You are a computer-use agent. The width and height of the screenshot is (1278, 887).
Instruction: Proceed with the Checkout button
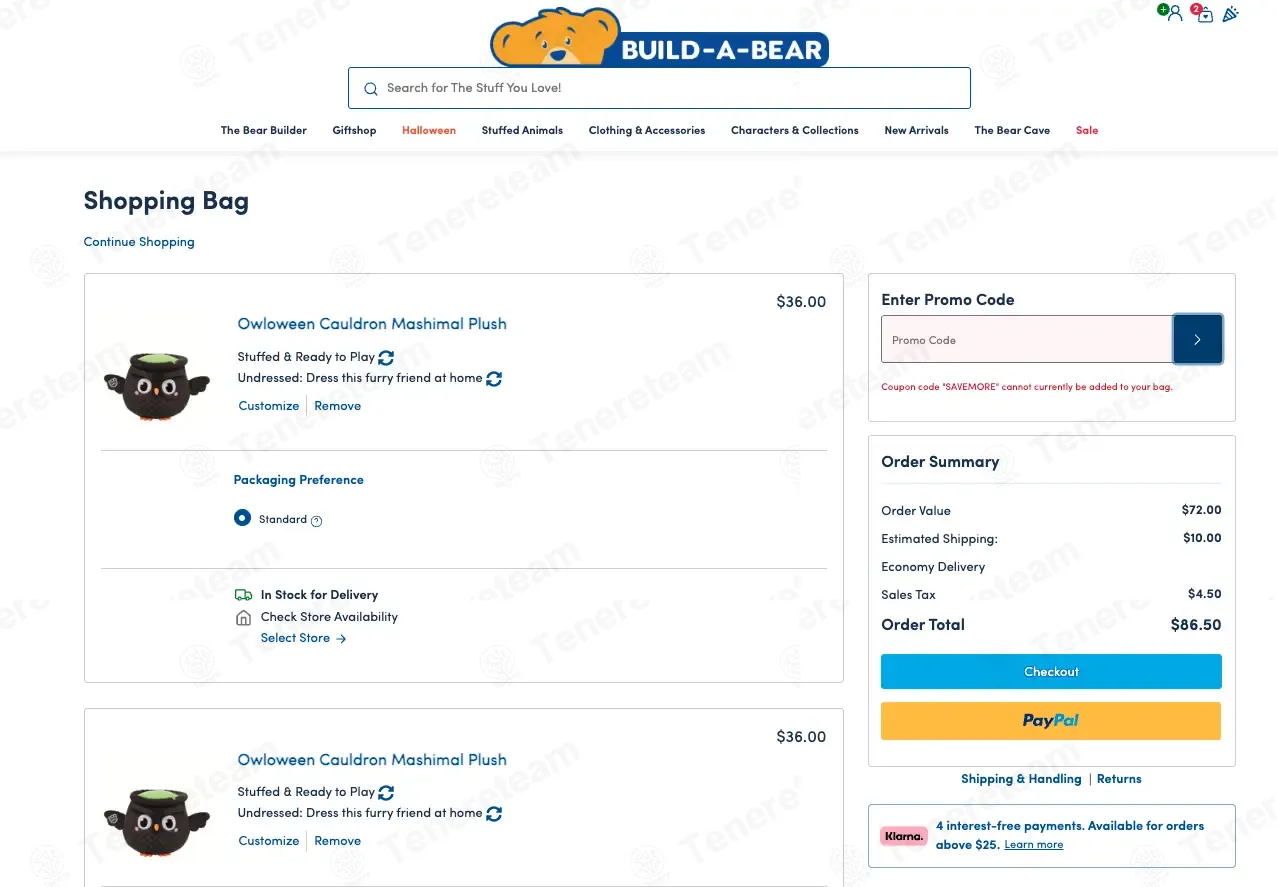coord(1051,672)
